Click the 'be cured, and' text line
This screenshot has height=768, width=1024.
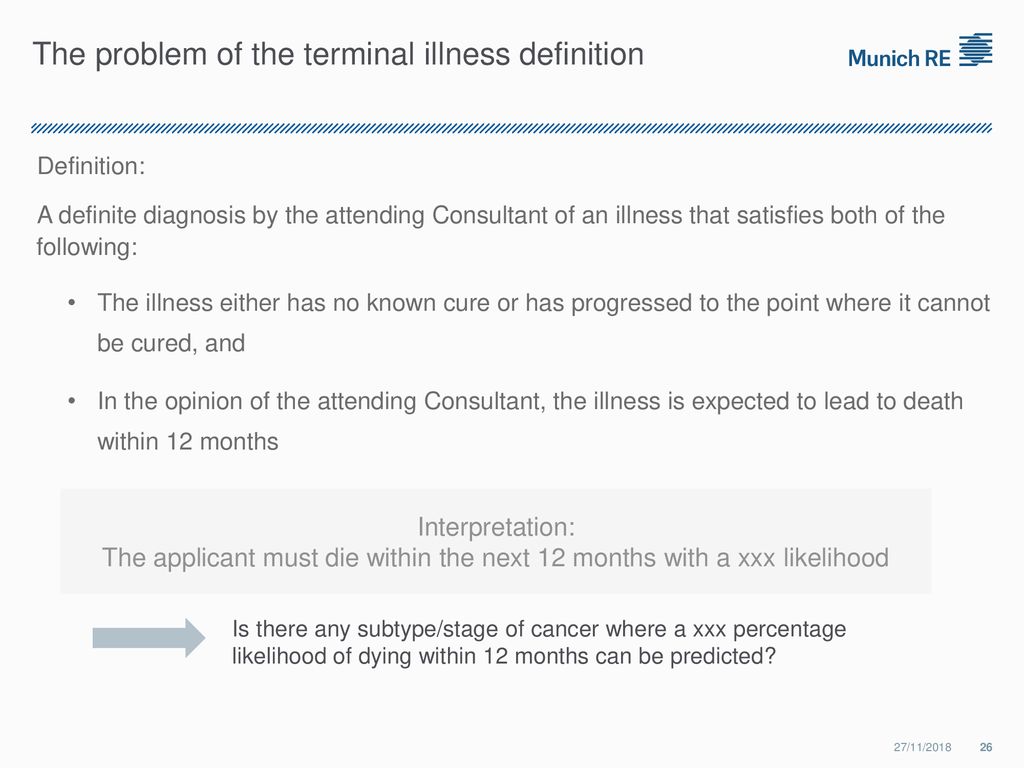tap(171, 344)
